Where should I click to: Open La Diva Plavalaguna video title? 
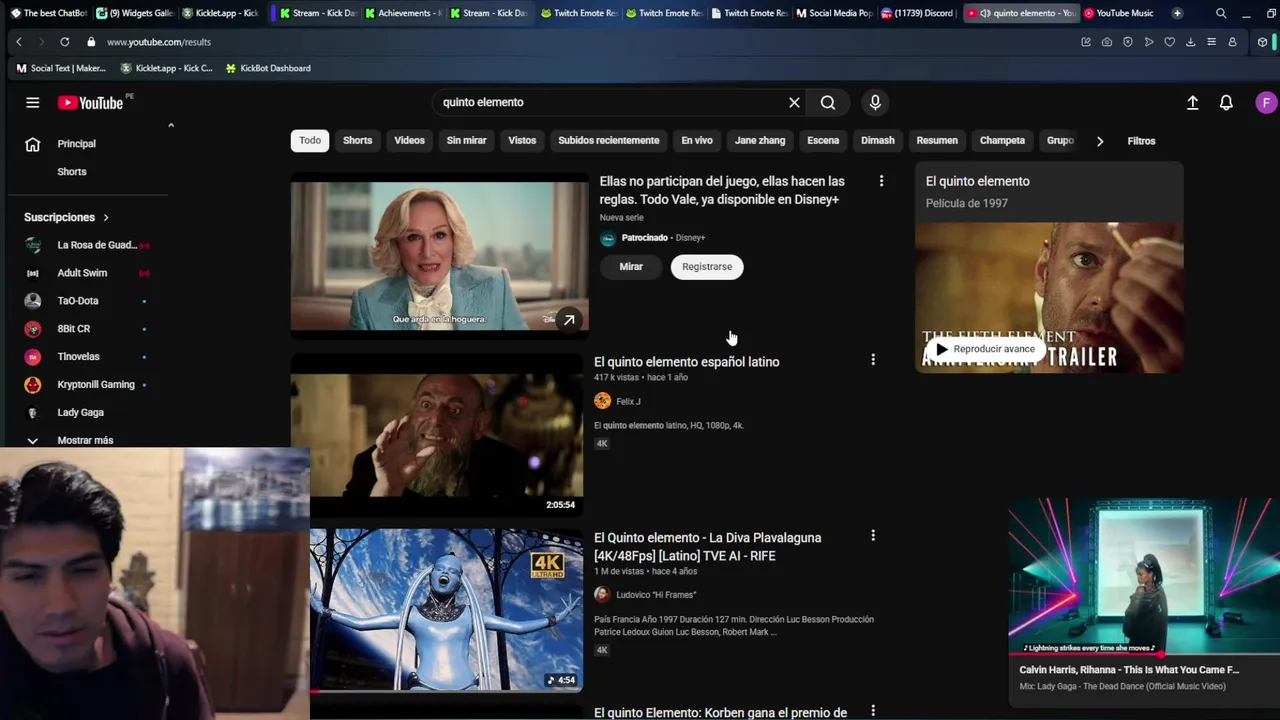[x=707, y=547]
